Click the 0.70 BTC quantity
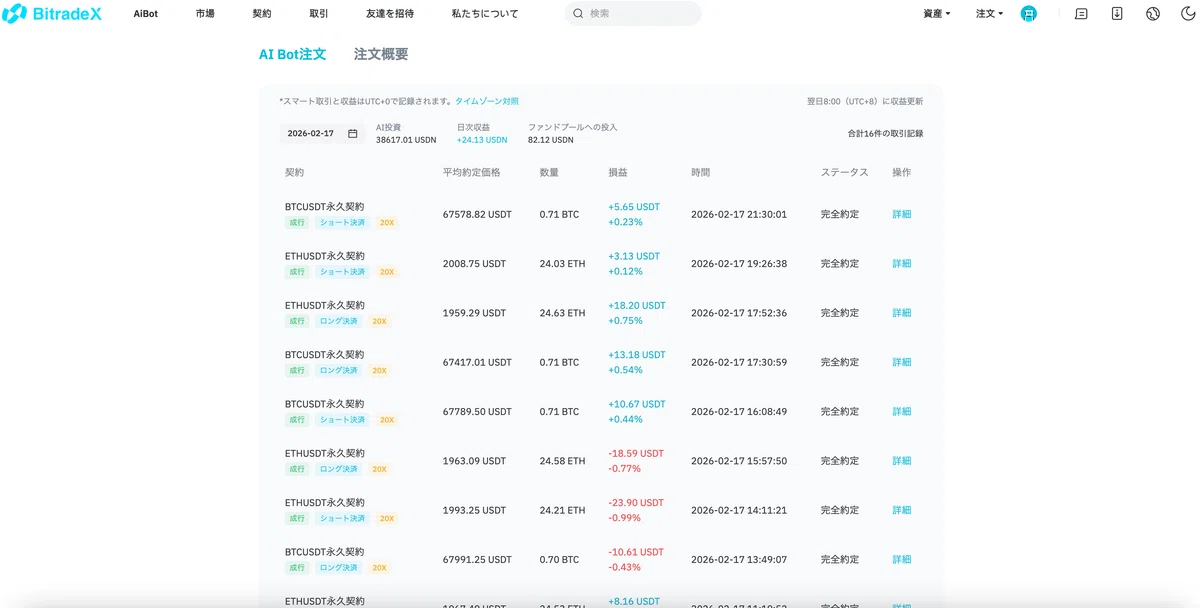 [559, 560]
